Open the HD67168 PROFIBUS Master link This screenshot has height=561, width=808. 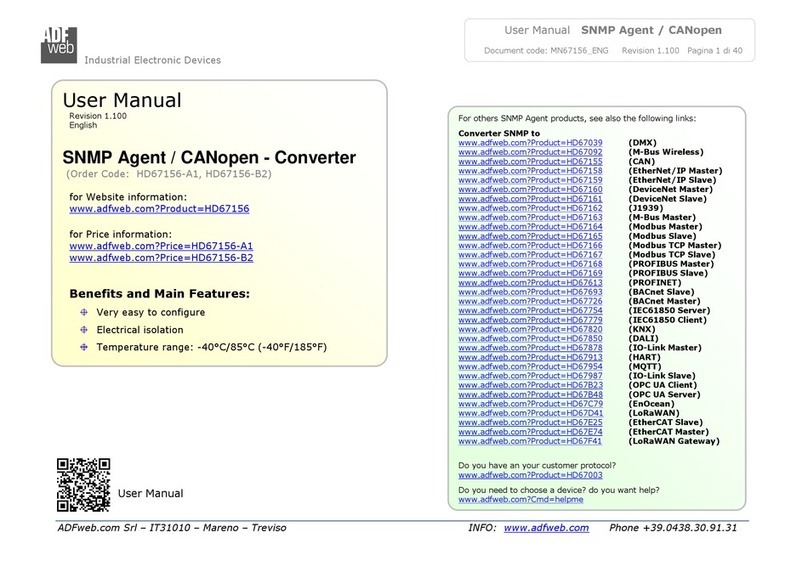click(530, 264)
